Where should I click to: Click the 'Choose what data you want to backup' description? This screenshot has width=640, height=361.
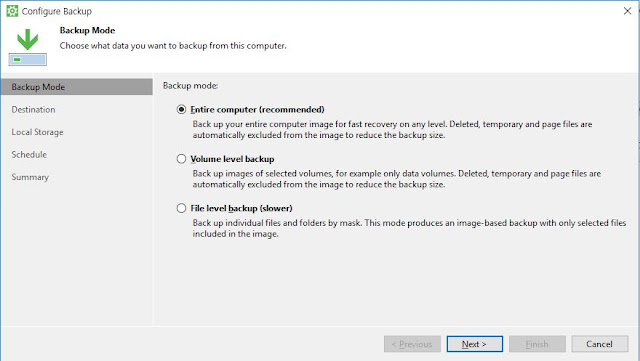point(173,46)
